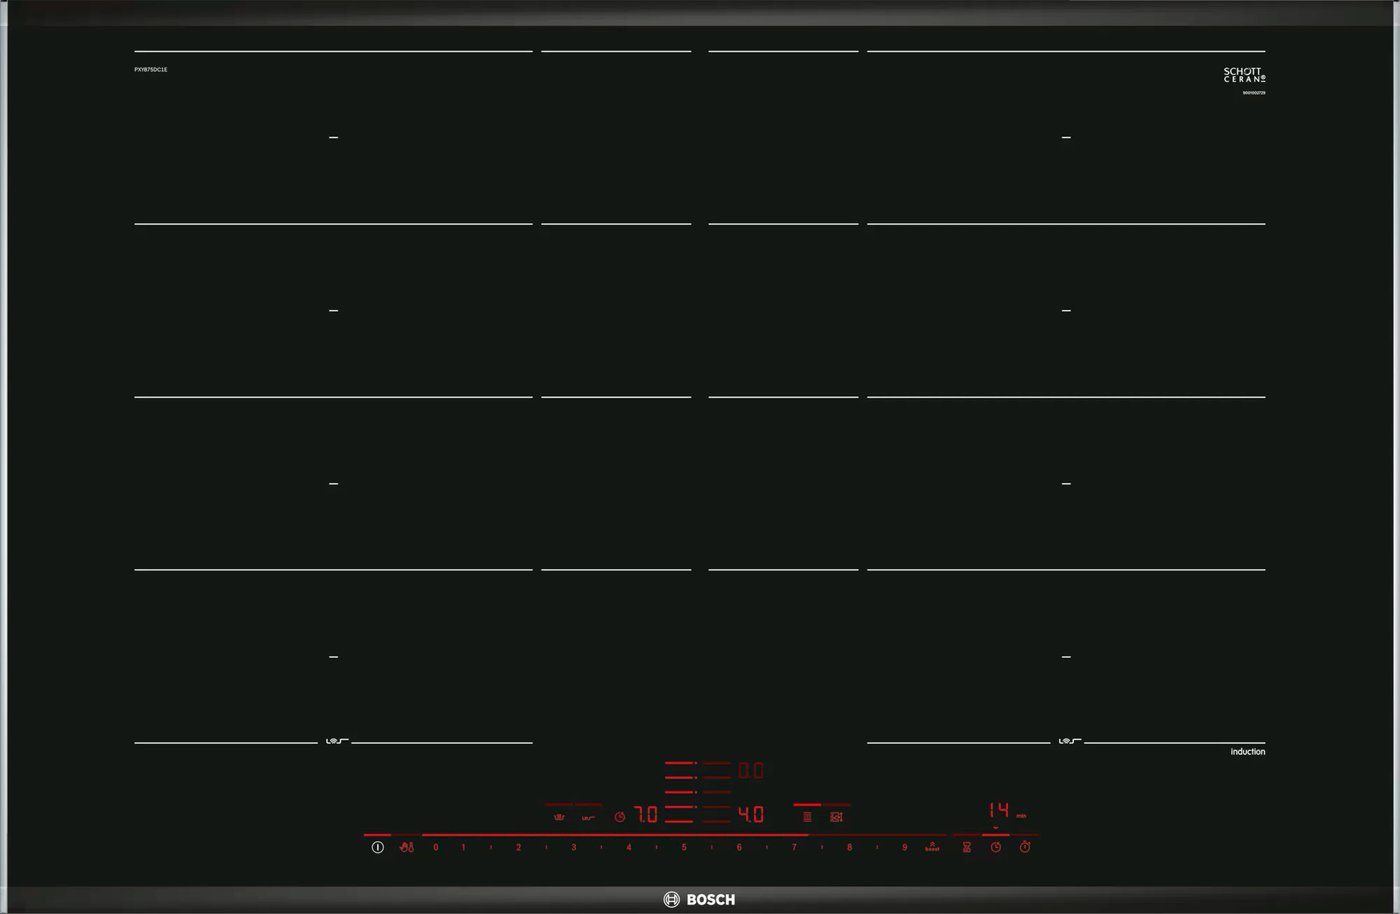Touch the boost power symbol
Screen dimensions: 1400x914
click(932, 846)
